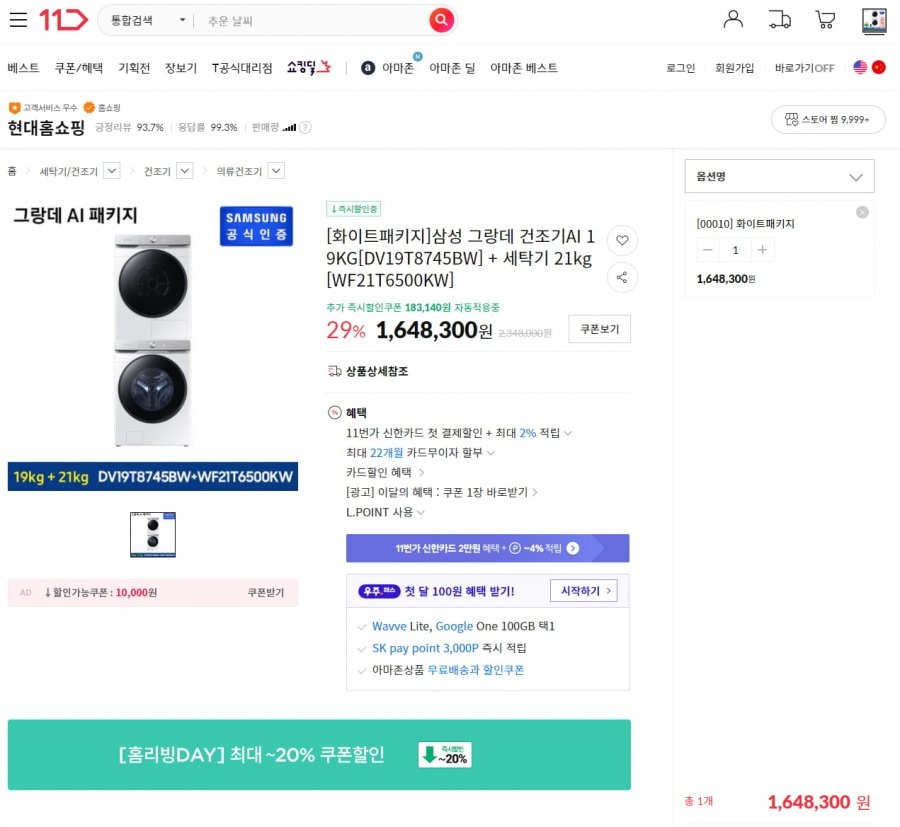Select the product thumbnail image

[153, 534]
